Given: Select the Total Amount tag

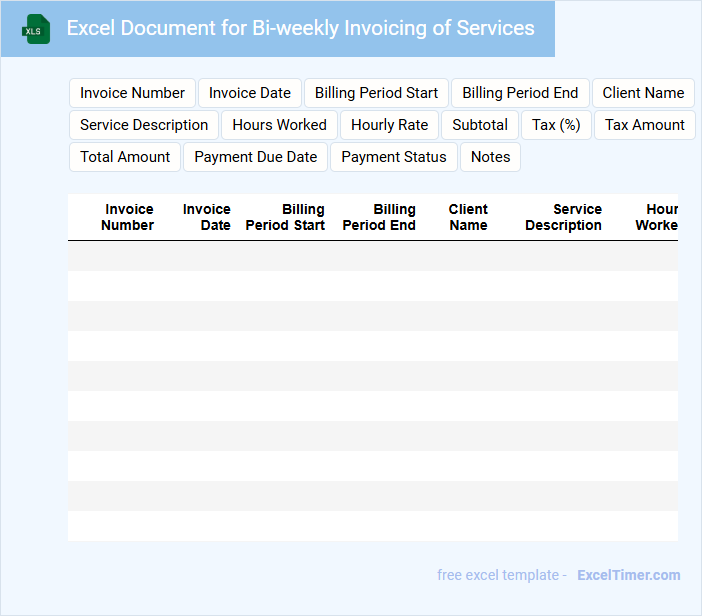Looking at the screenshot, I should [x=125, y=157].
